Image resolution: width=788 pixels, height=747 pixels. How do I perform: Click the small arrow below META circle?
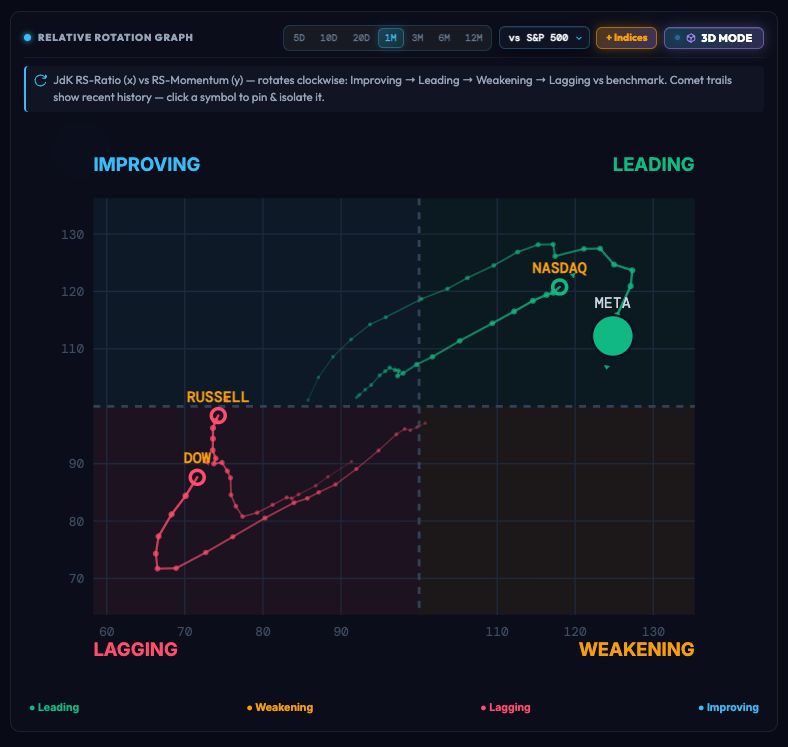pyautogui.click(x=607, y=367)
